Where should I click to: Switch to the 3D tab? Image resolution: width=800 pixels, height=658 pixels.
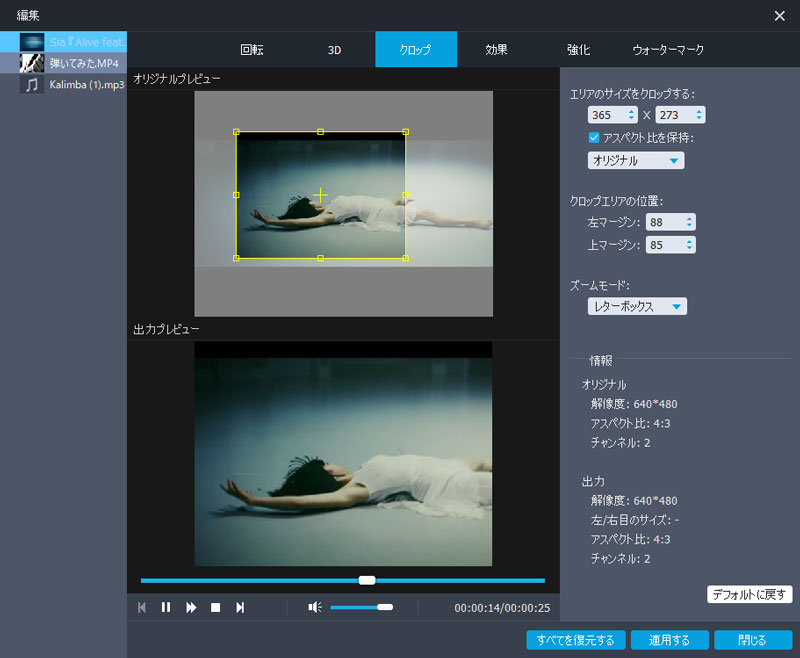pos(334,49)
